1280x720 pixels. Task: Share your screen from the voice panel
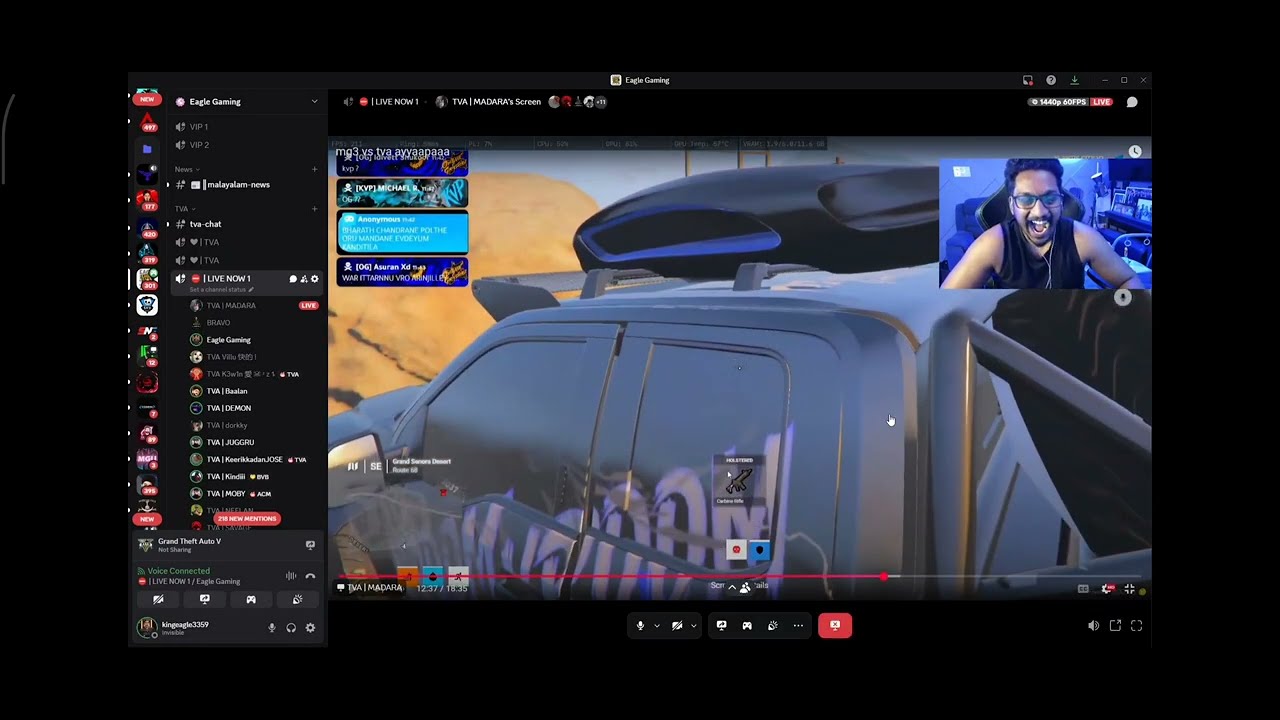tap(205, 600)
